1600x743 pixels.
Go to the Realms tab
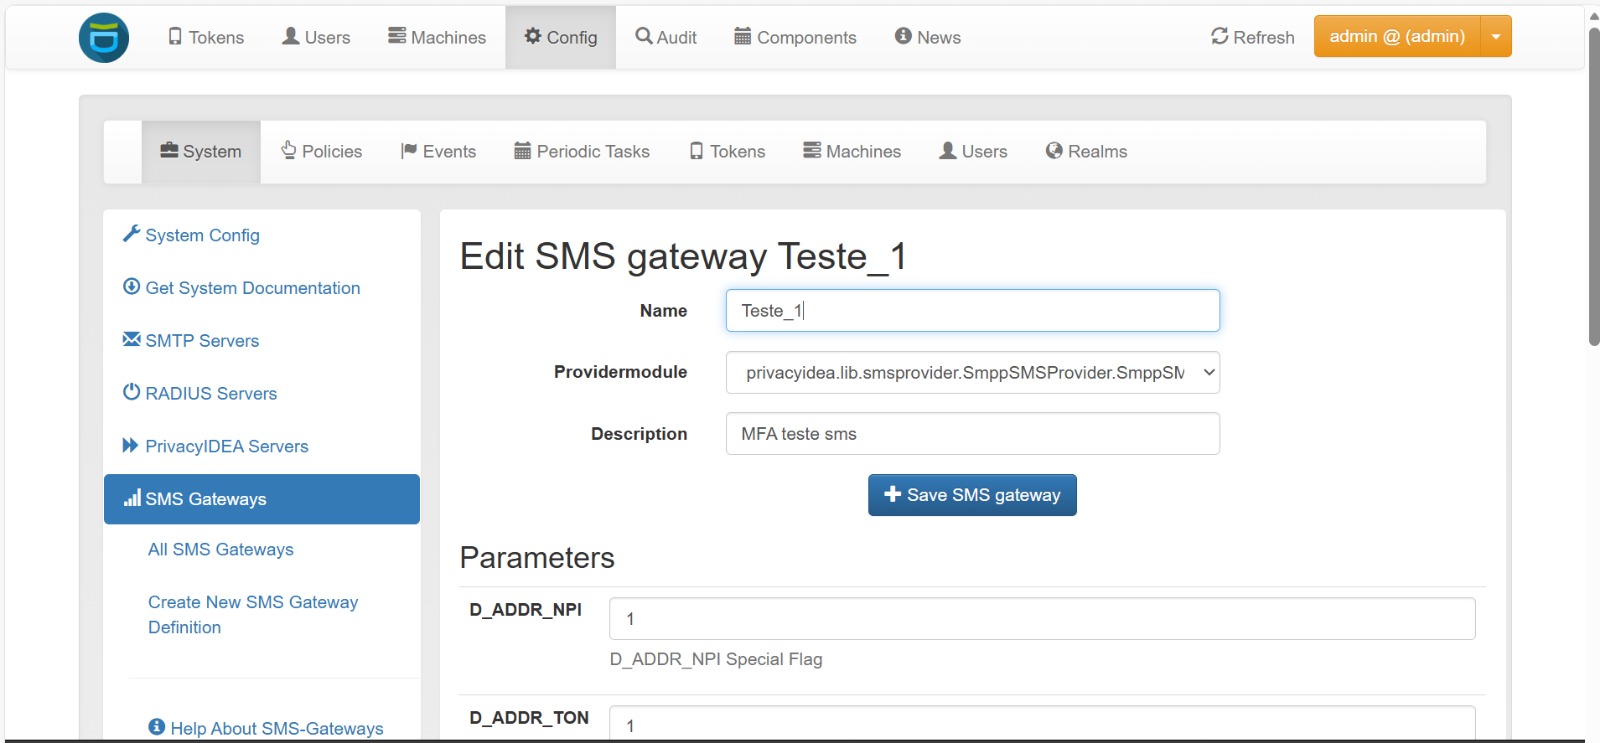click(1086, 152)
